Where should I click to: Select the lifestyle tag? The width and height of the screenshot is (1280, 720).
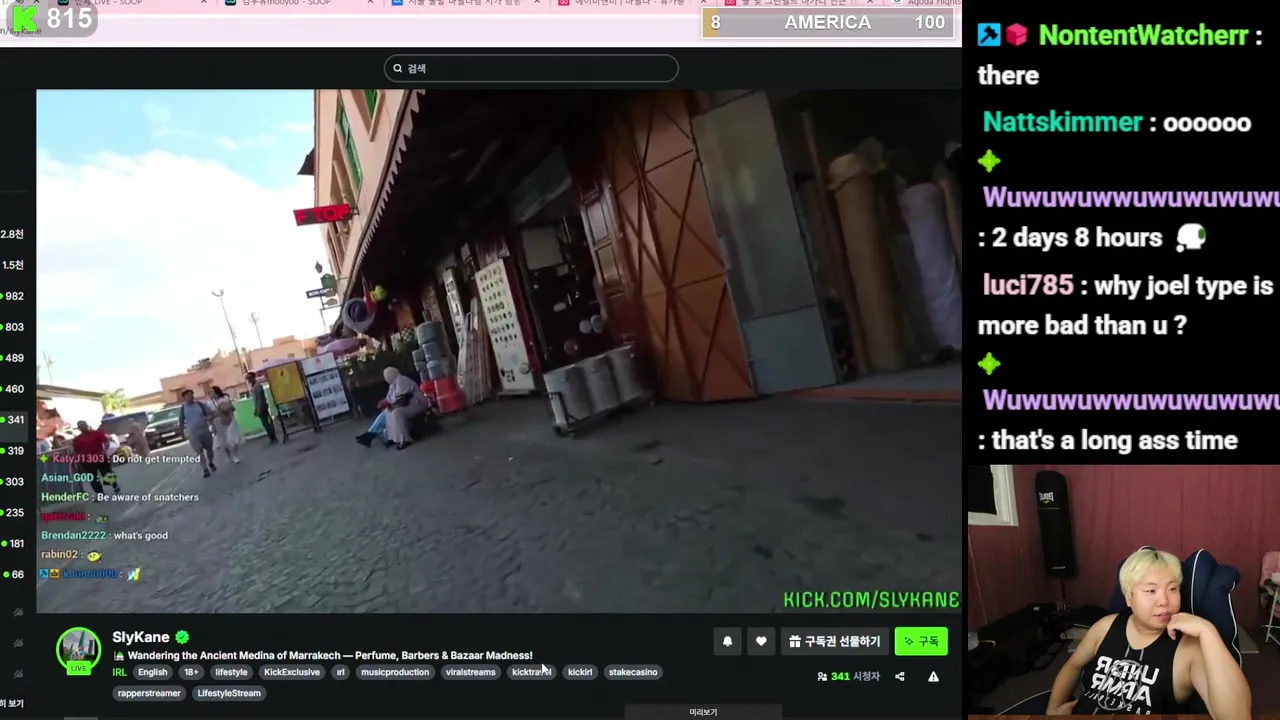pyautogui.click(x=231, y=672)
